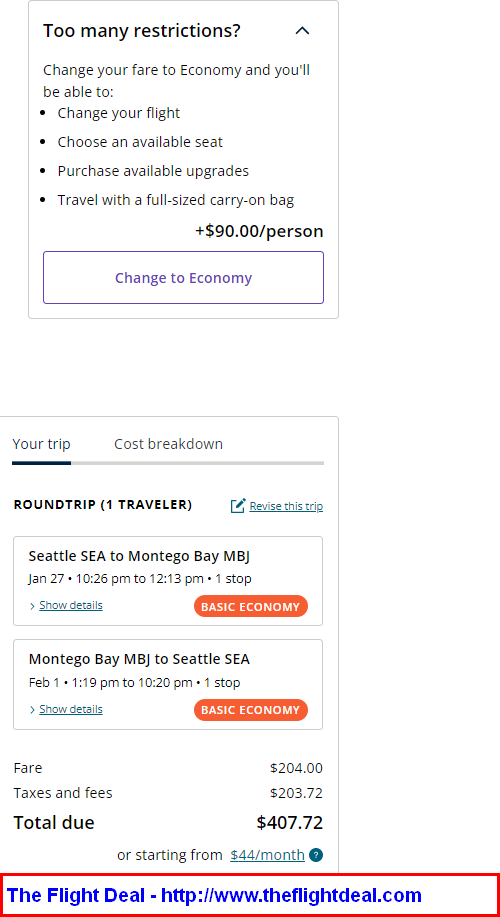Viewport: 500px width, 917px height.
Task: Click the 'Too many restrictions?' heading
Action: coord(142,30)
